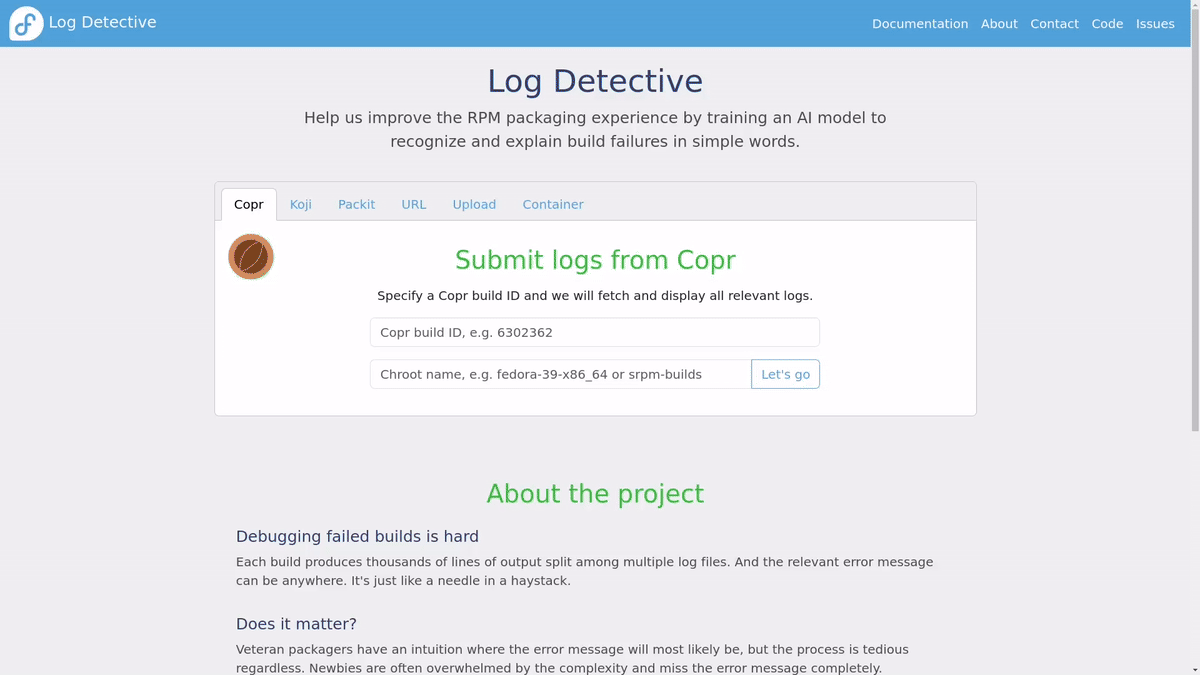
Task: Click the Submit logs from Copr heading
Action: (595, 260)
